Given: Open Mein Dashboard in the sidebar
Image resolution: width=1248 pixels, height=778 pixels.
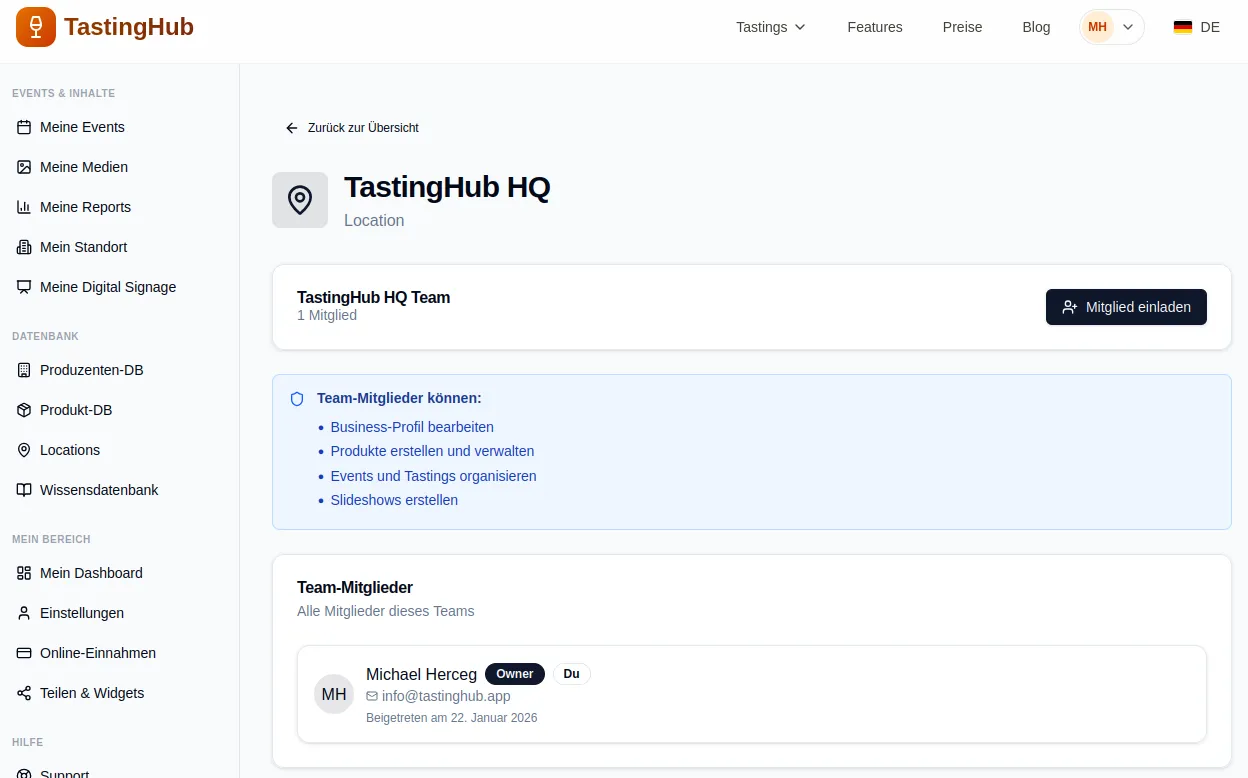Looking at the screenshot, I should click(91, 573).
